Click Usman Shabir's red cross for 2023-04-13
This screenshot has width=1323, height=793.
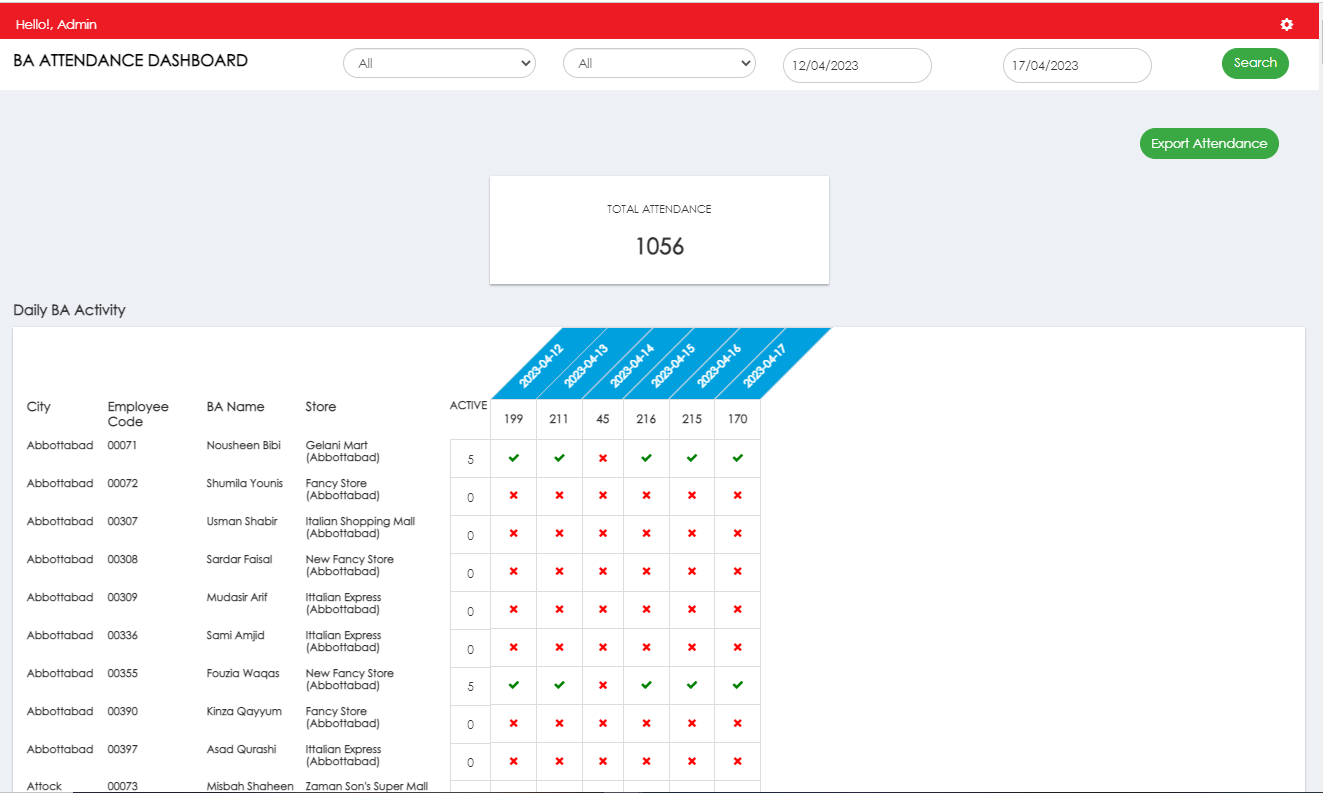[559, 534]
